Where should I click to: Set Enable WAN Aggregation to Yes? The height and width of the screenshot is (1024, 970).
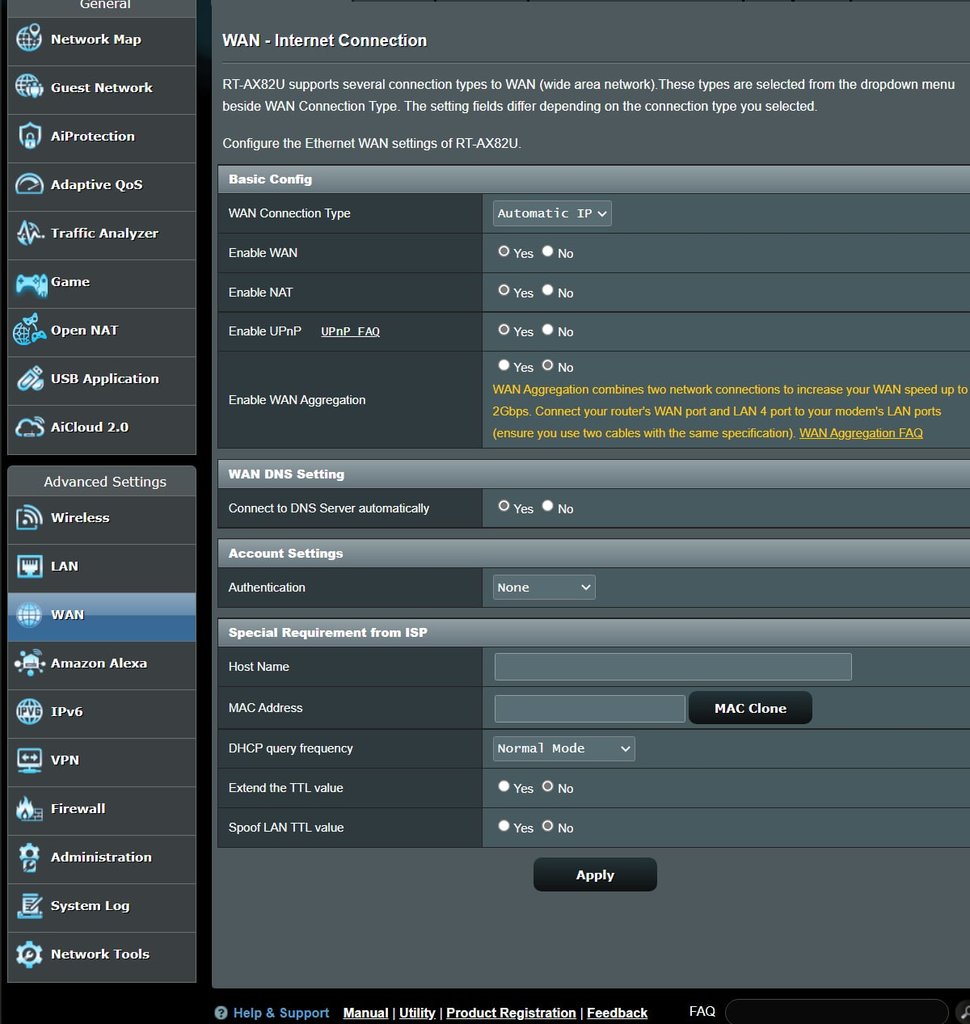tap(504, 366)
